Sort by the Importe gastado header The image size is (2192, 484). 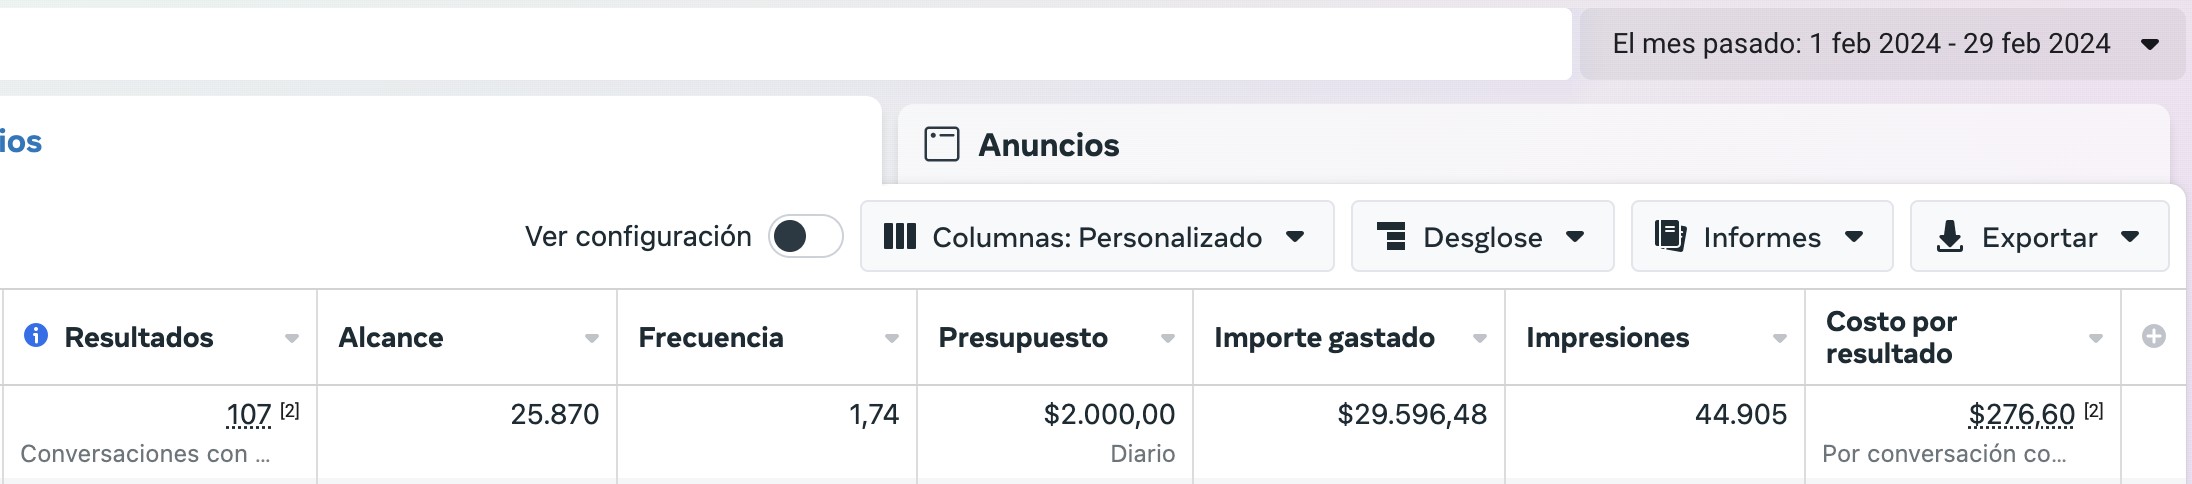(1324, 338)
